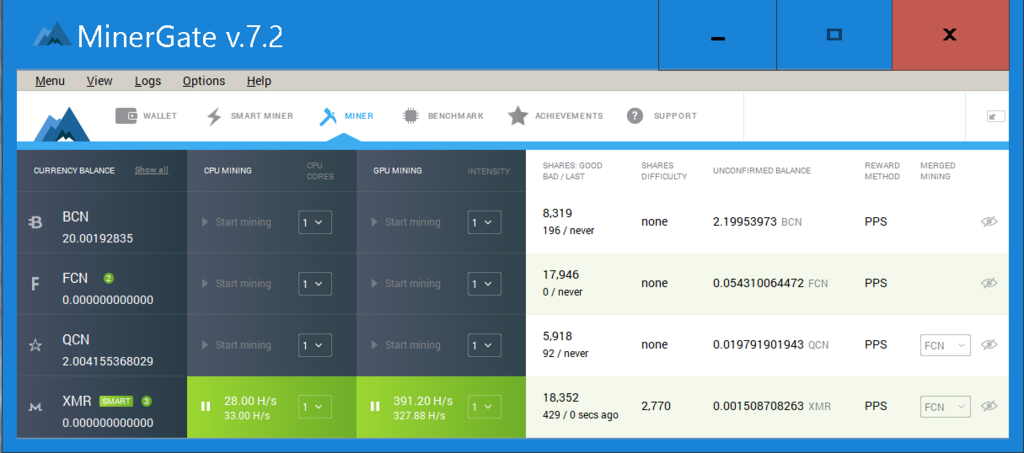Image resolution: width=1024 pixels, height=453 pixels.
Task: Toggle visibility eye for BCN row
Action: coord(989,222)
